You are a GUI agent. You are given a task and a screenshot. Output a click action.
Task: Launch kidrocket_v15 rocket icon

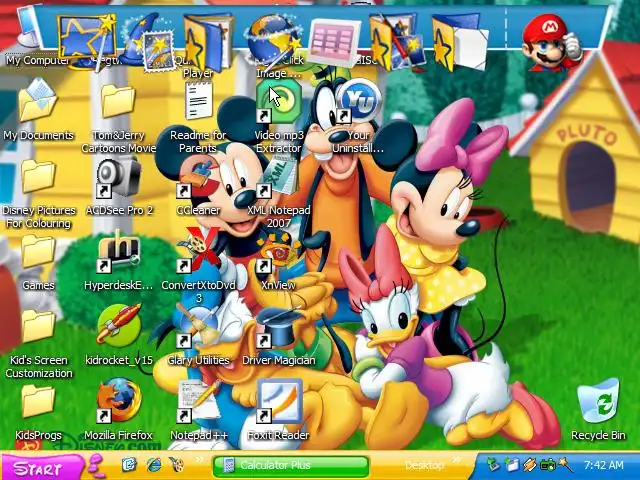click(119, 325)
